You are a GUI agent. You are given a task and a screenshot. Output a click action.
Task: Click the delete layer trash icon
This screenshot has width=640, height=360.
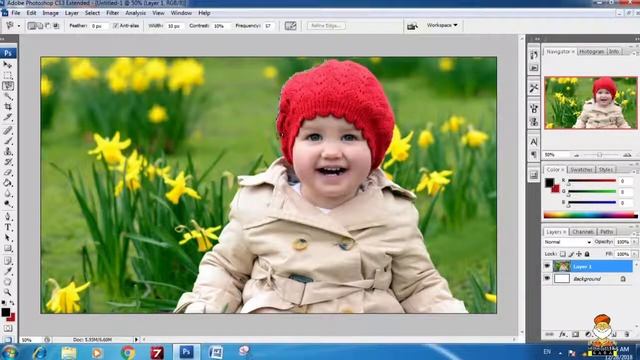coord(627,334)
